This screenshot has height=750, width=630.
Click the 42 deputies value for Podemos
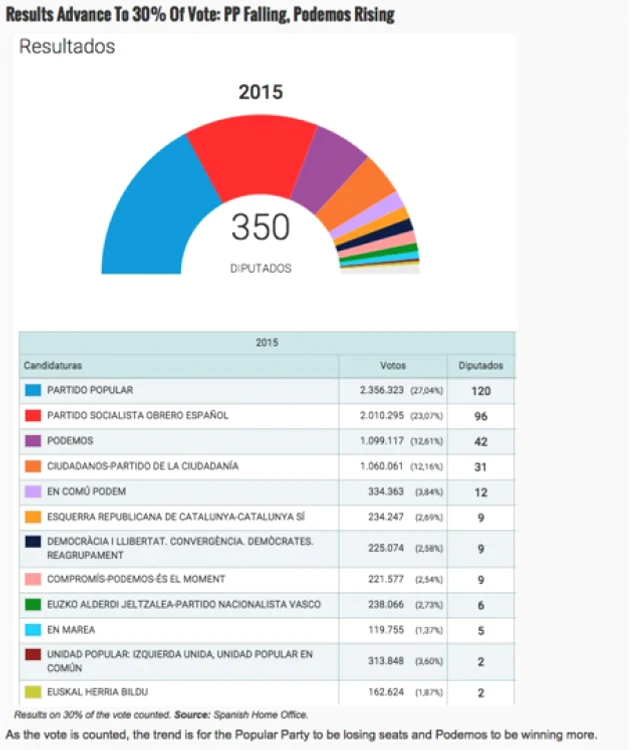point(481,441)
